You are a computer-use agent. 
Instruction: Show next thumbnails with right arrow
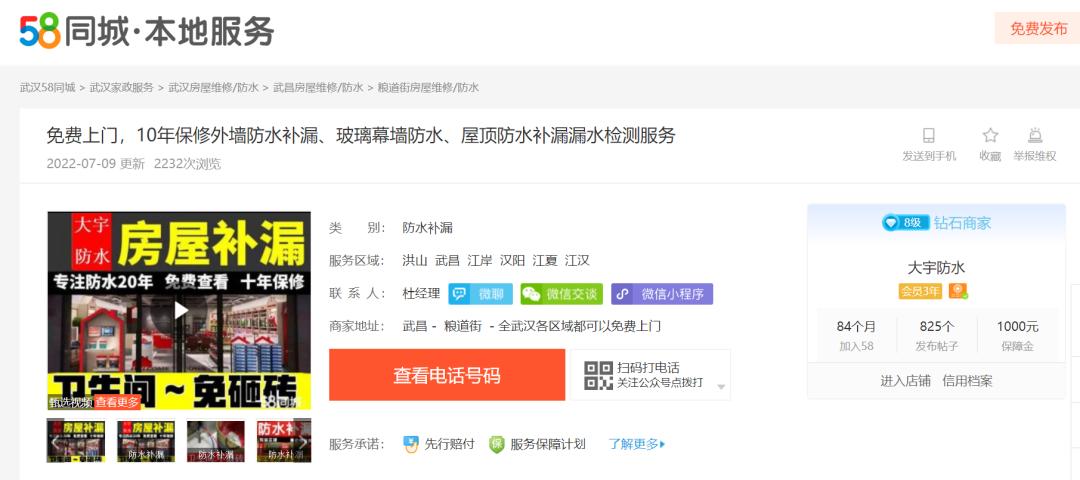302,441
